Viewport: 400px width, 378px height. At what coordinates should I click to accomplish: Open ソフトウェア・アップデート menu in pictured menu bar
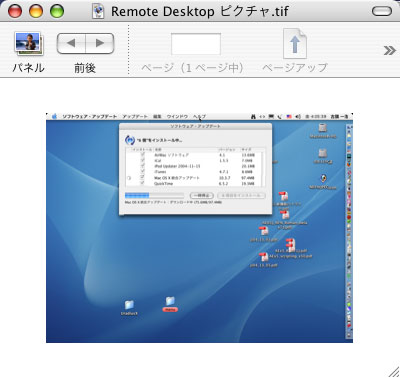coord(90,117)
